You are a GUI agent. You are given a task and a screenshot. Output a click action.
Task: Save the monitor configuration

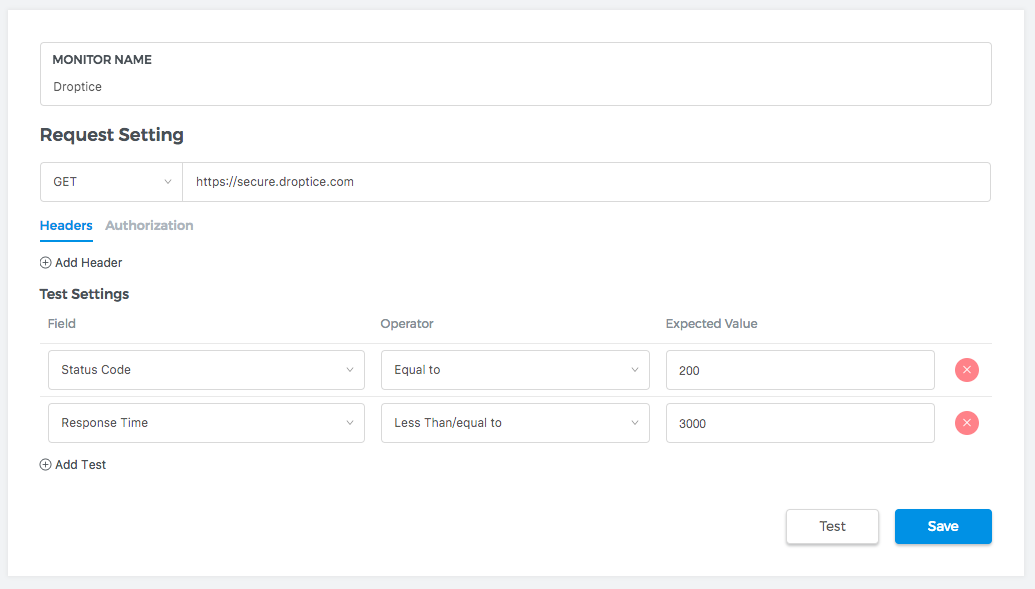click(942, 527)
